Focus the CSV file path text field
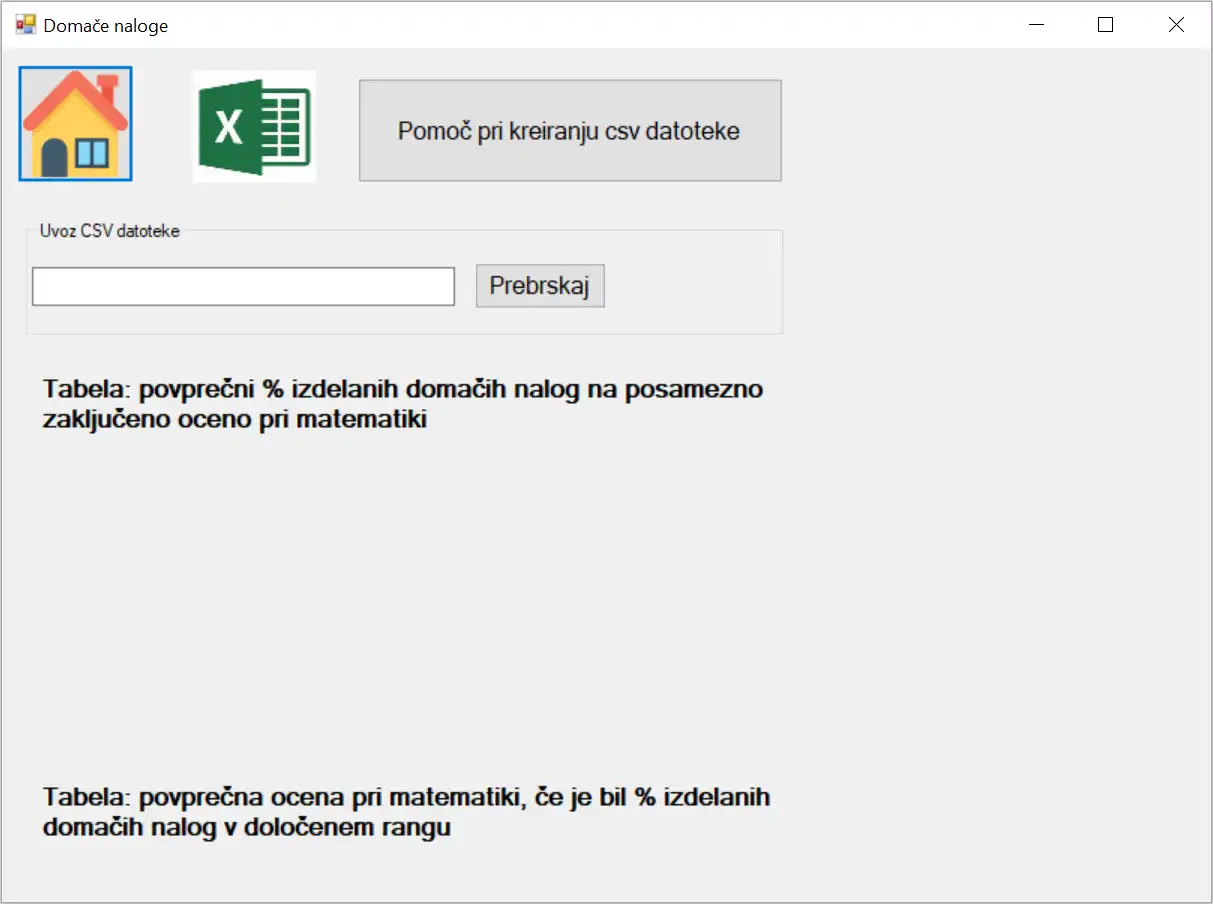 (x=243, y=286)
